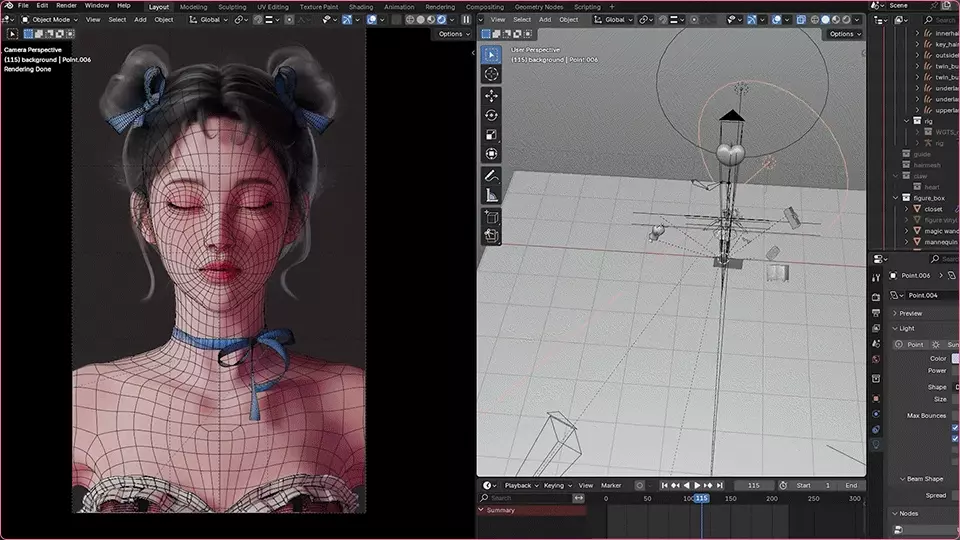This screenshot has width=960, height=540.
Task: Select the Annotate tool in viewport toolbar
Action: click(x=492, y=176)
